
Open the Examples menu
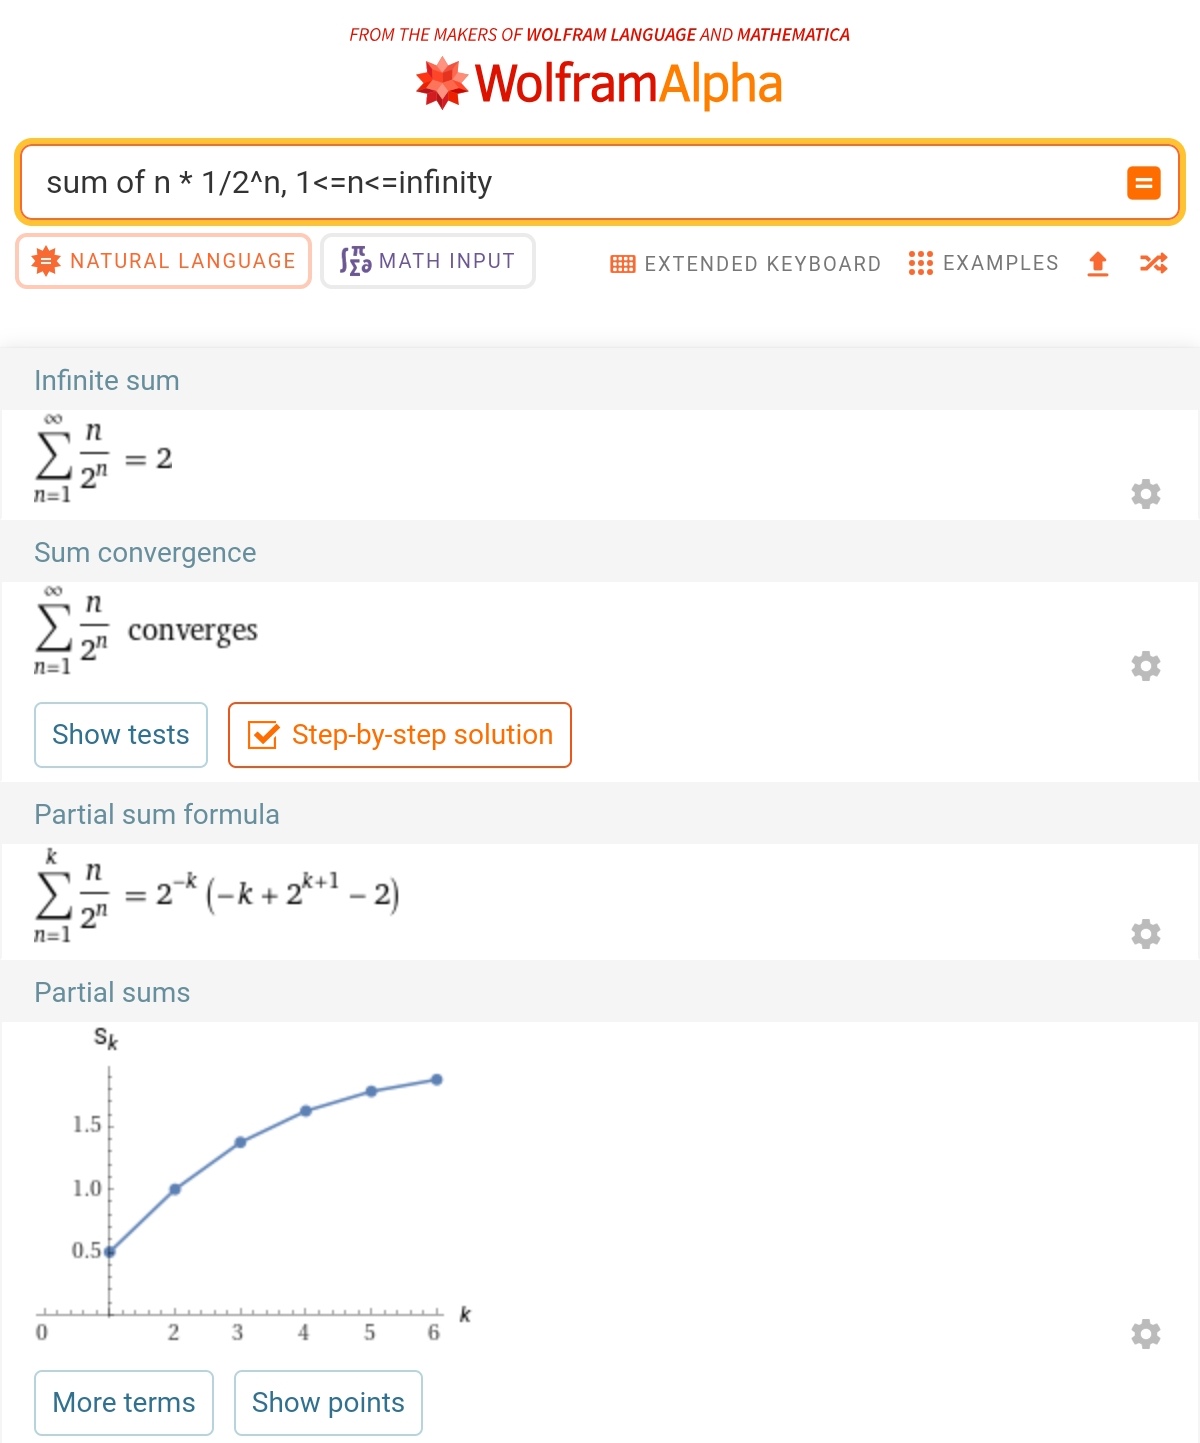pyautogui.click(x=984, y=263)
